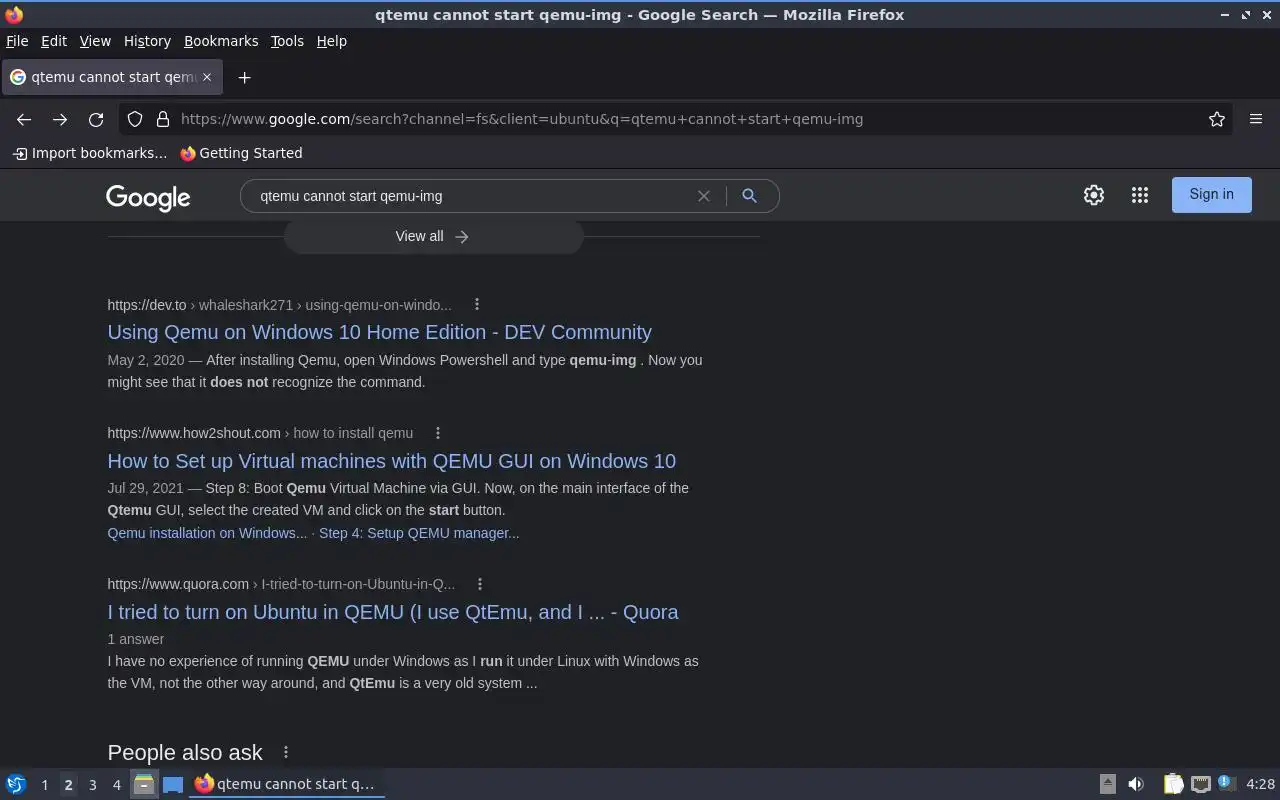The image size is (1280, 800).
Task: Open the network tray icon
Action: (x=1201, y=784)
